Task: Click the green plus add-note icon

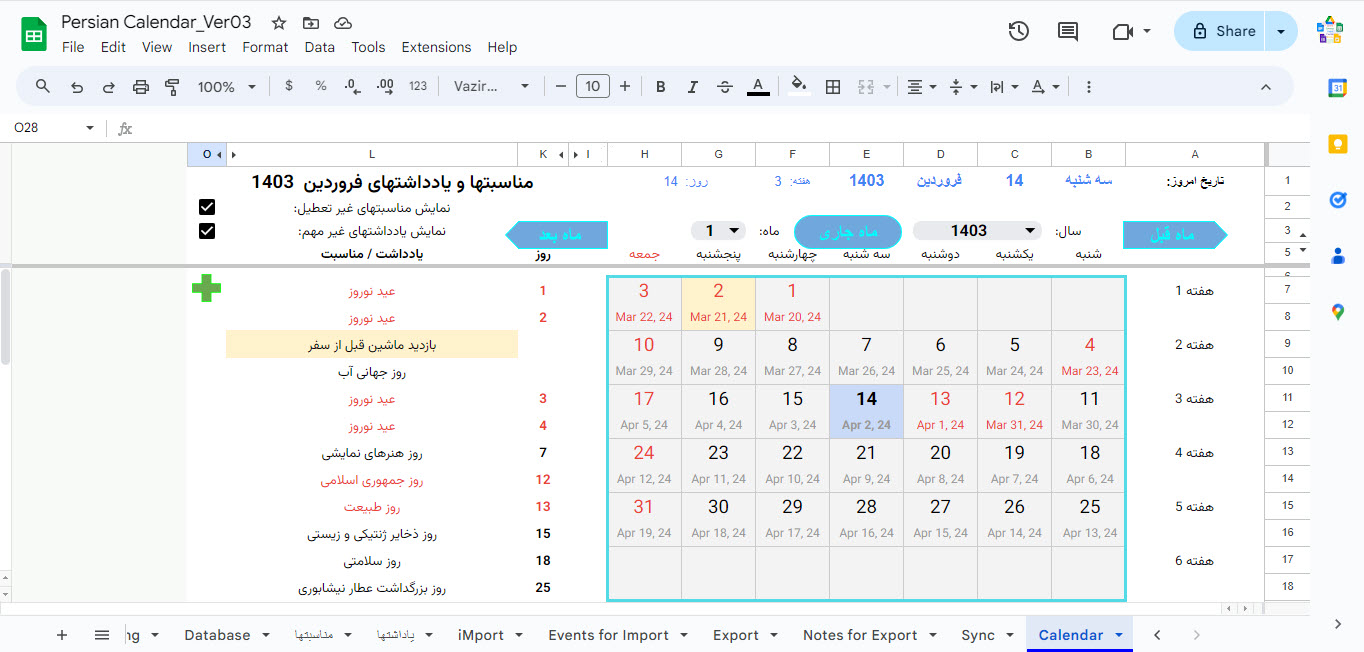Action: point(207,290)
